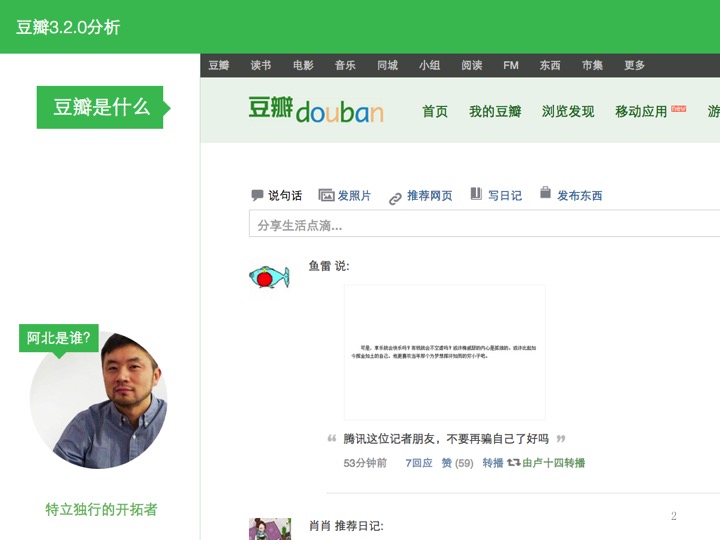720x540 pixels.
Task: Click the quote 腾讯这位记者朋友，不要再骗自己了好吗
Action: (x=446, y=439)
